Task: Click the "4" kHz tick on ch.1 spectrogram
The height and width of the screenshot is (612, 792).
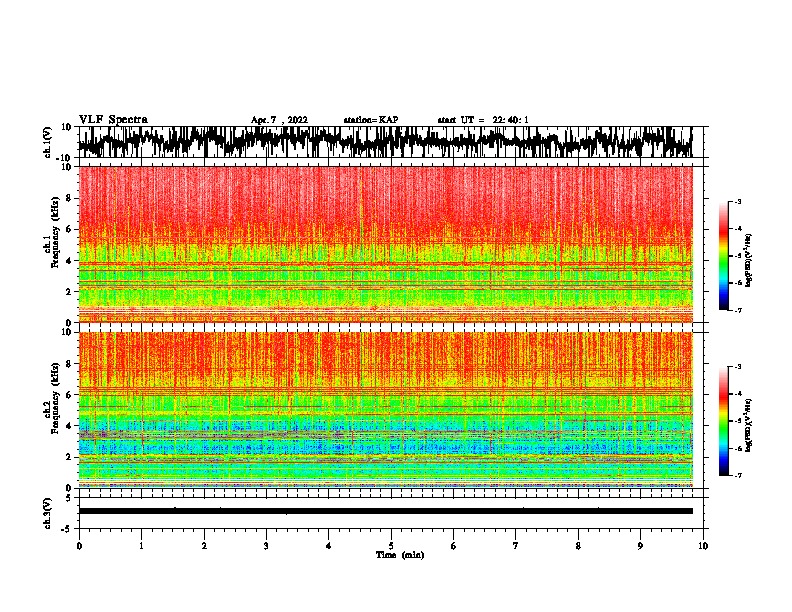Action: (x=69, y=261)
